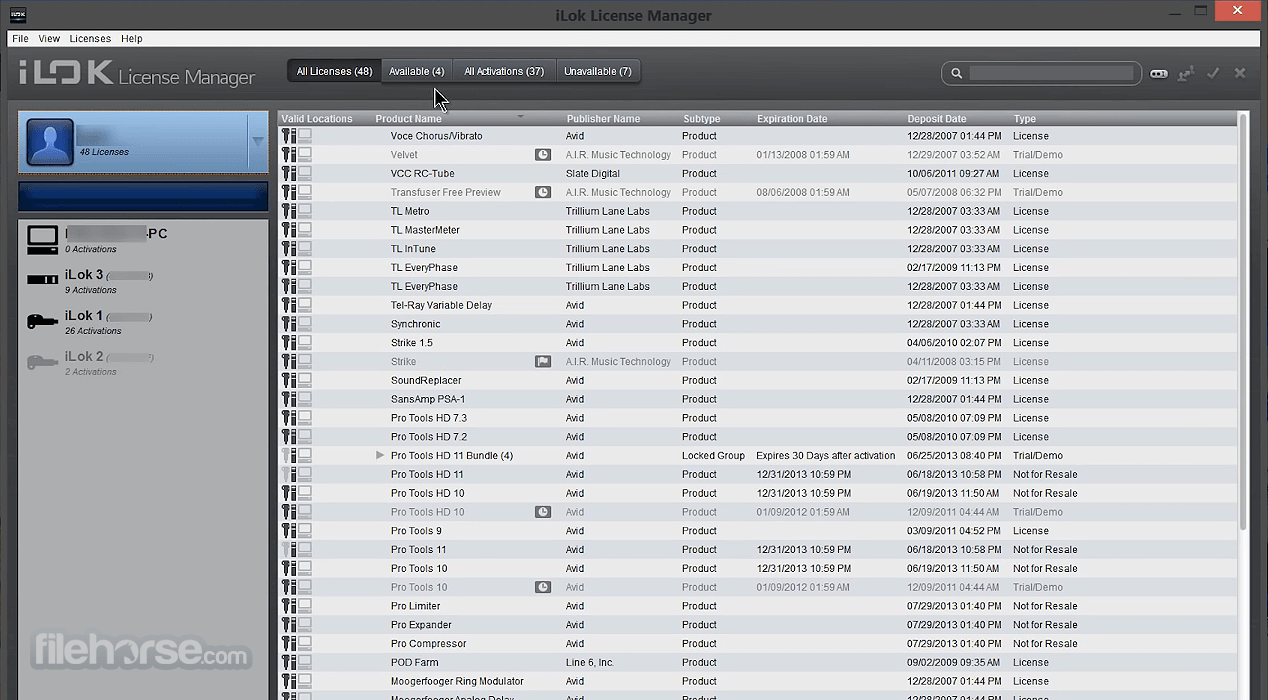Open the File menu
Viewport: 1268px width, 700px height.
point(20,39)
